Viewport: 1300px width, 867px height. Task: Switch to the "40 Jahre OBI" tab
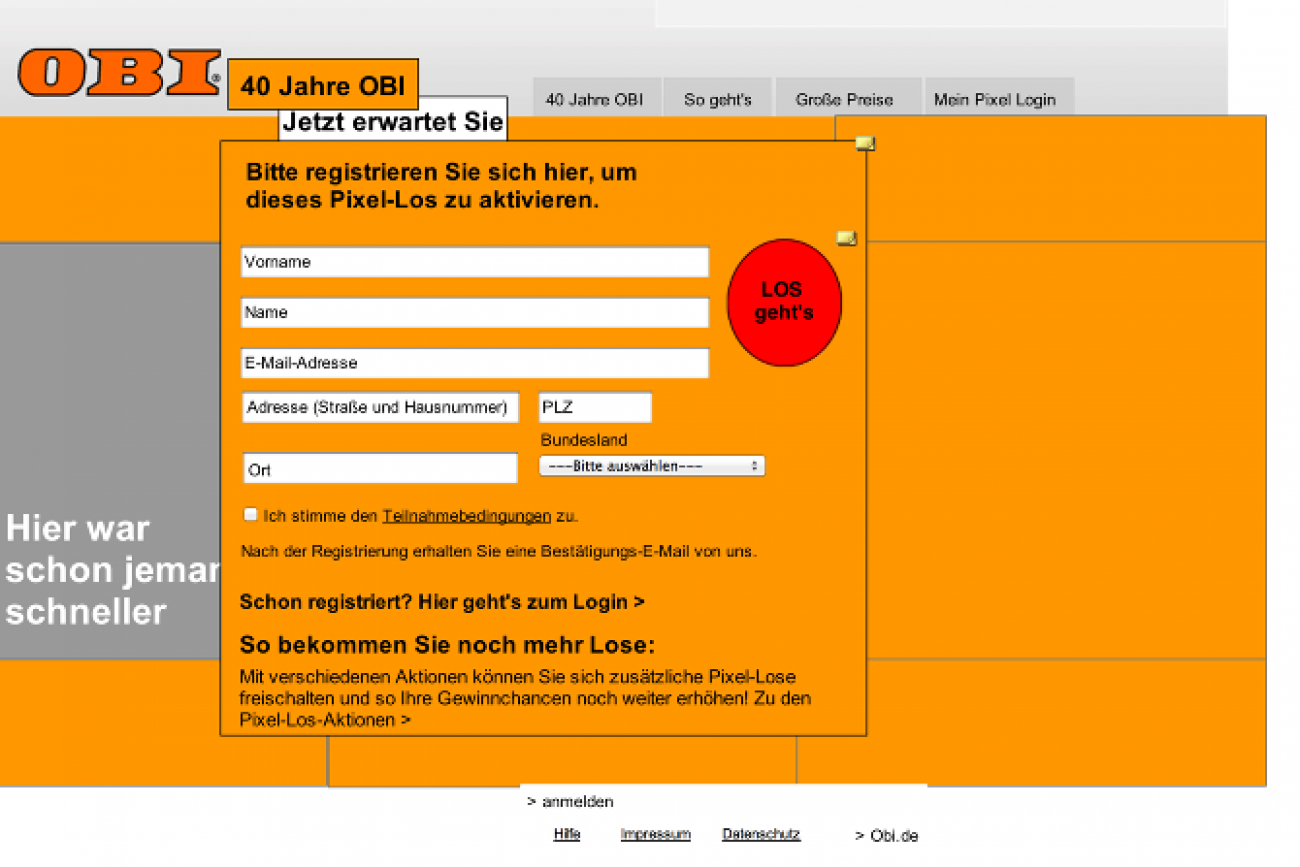[x=594, y=100]
